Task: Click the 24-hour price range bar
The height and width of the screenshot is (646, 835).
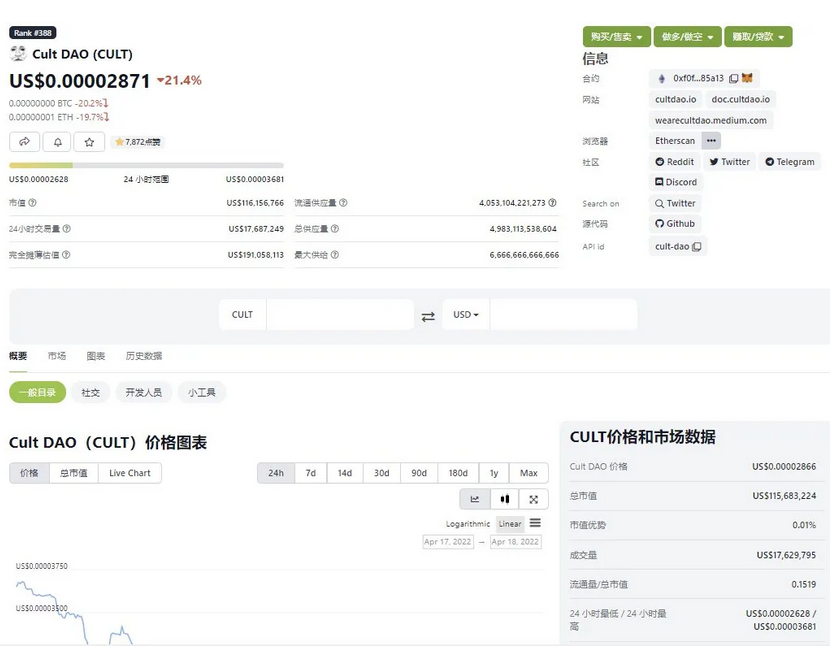Action: pyautogui.click(x=146, y=166)
